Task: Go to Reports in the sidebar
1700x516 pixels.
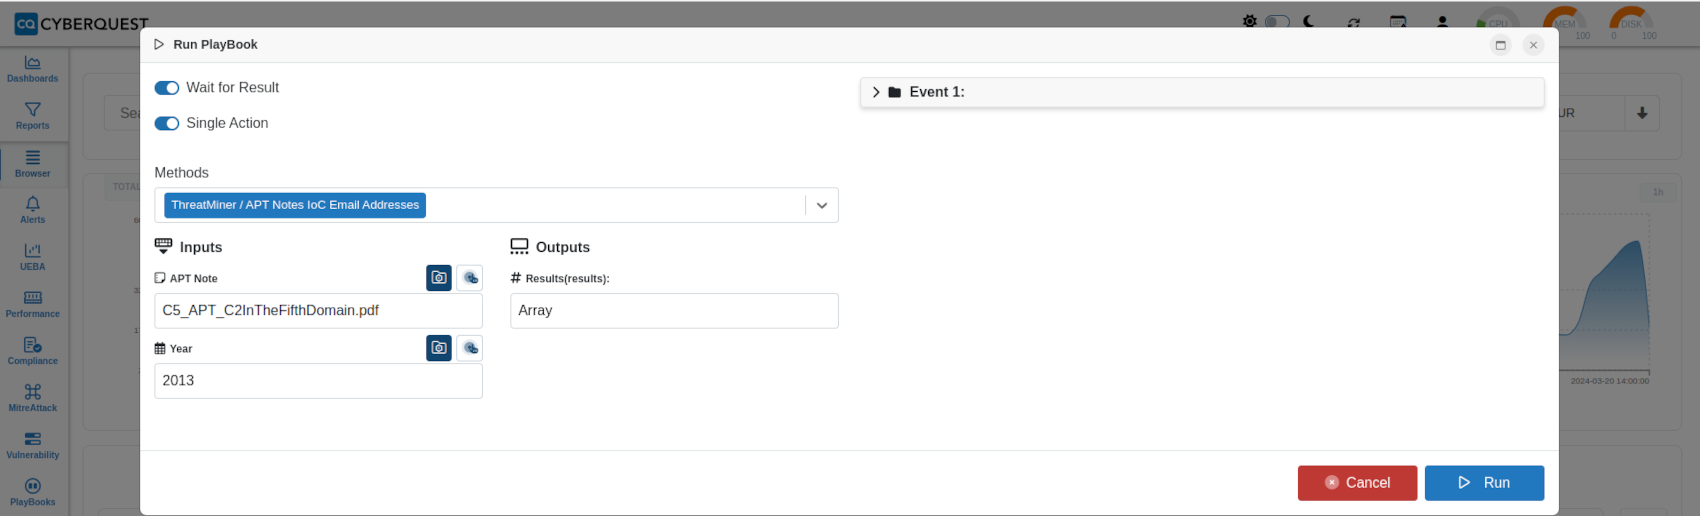Action: pos(33,116)
